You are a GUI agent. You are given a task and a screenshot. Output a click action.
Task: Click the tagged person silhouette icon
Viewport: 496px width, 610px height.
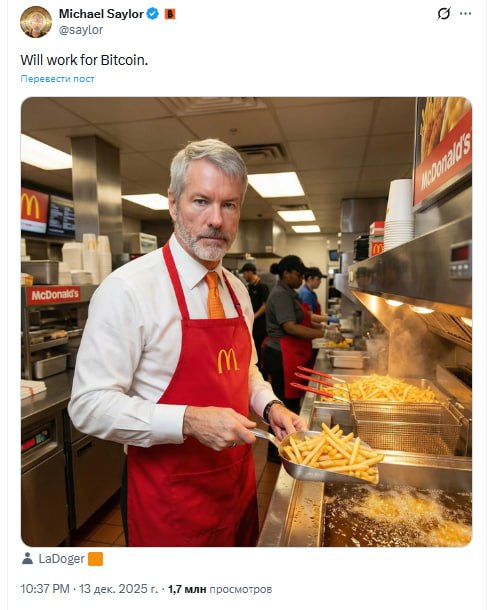point(27,559)
